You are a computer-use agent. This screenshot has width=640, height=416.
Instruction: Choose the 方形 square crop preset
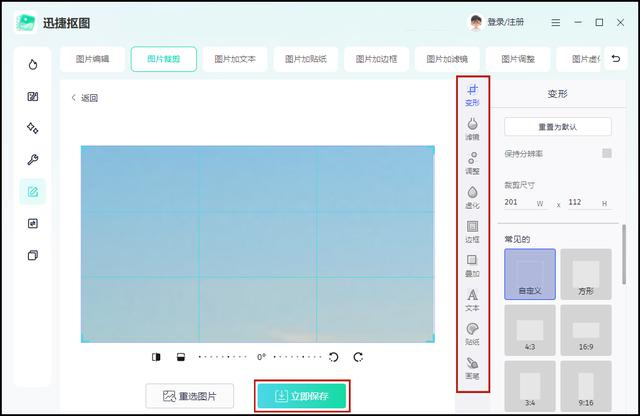[586, 274]
